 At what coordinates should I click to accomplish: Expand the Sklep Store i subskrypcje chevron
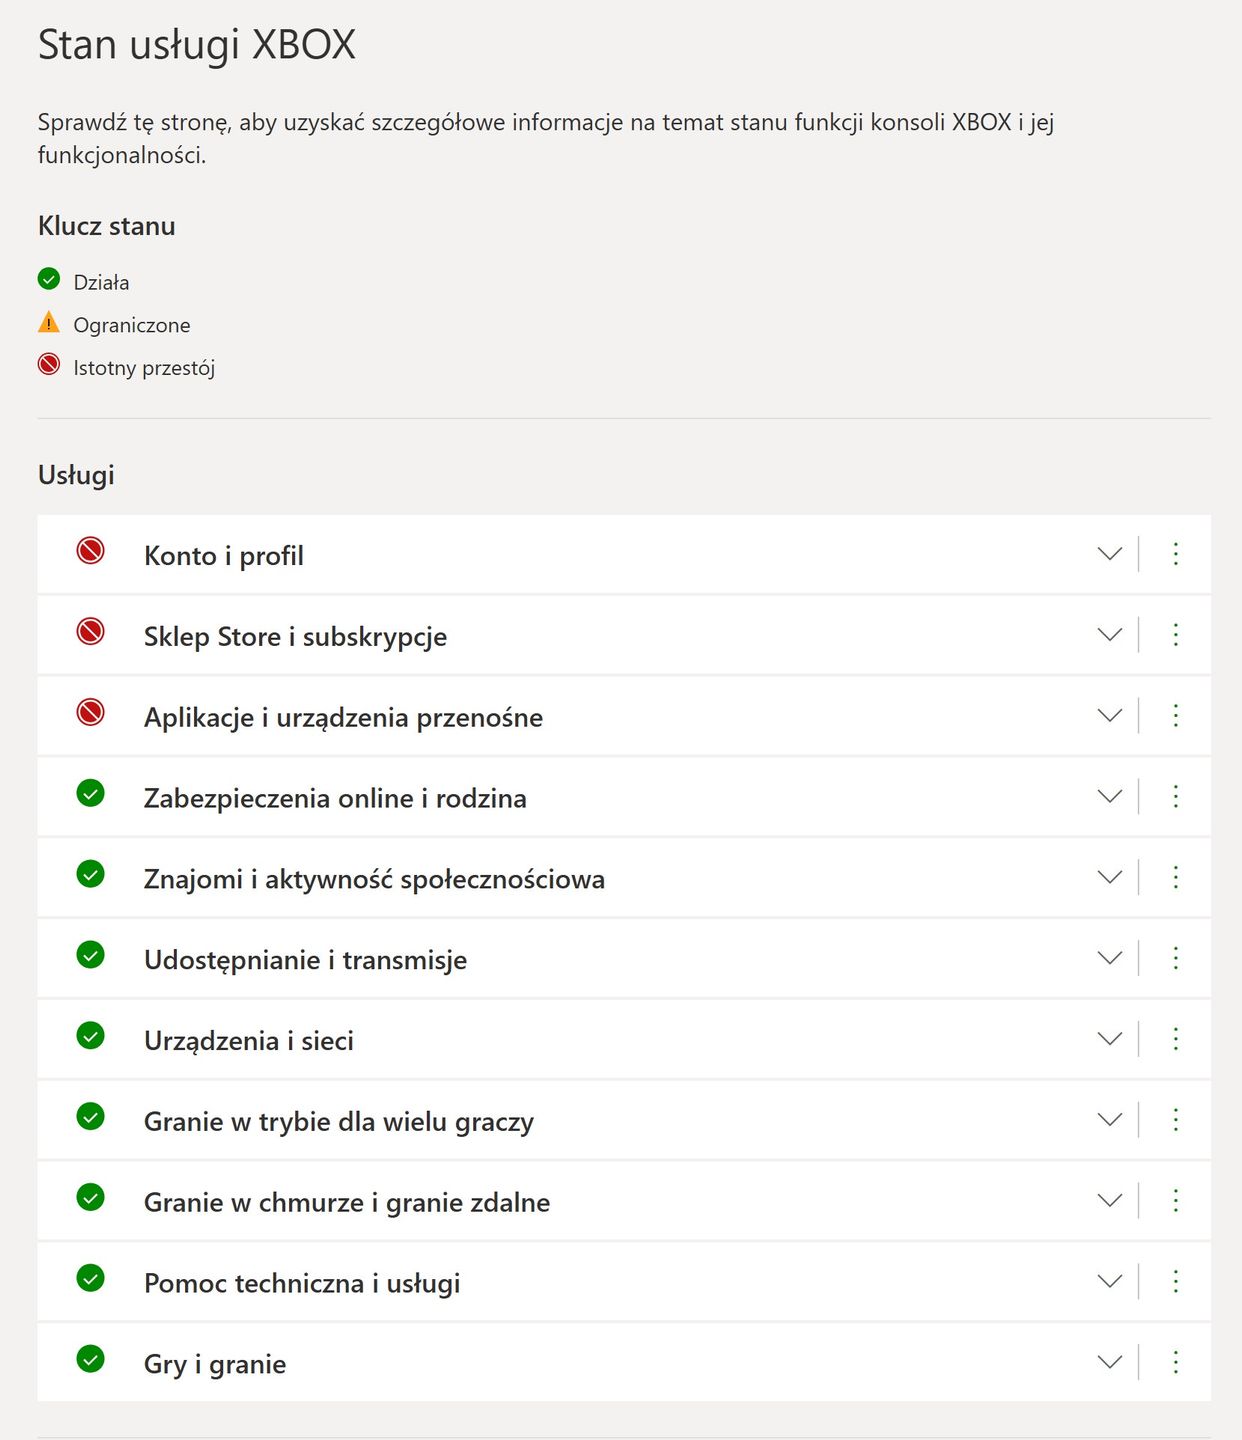(x=1110, y=635)
